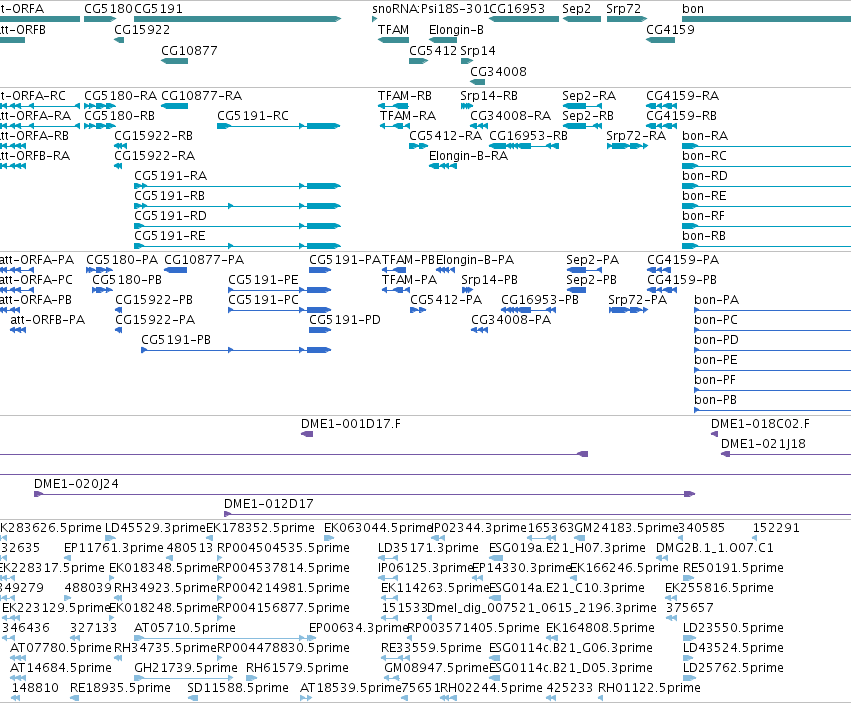Click the CG5191-RE transcript line glyph

coord(237,246)
